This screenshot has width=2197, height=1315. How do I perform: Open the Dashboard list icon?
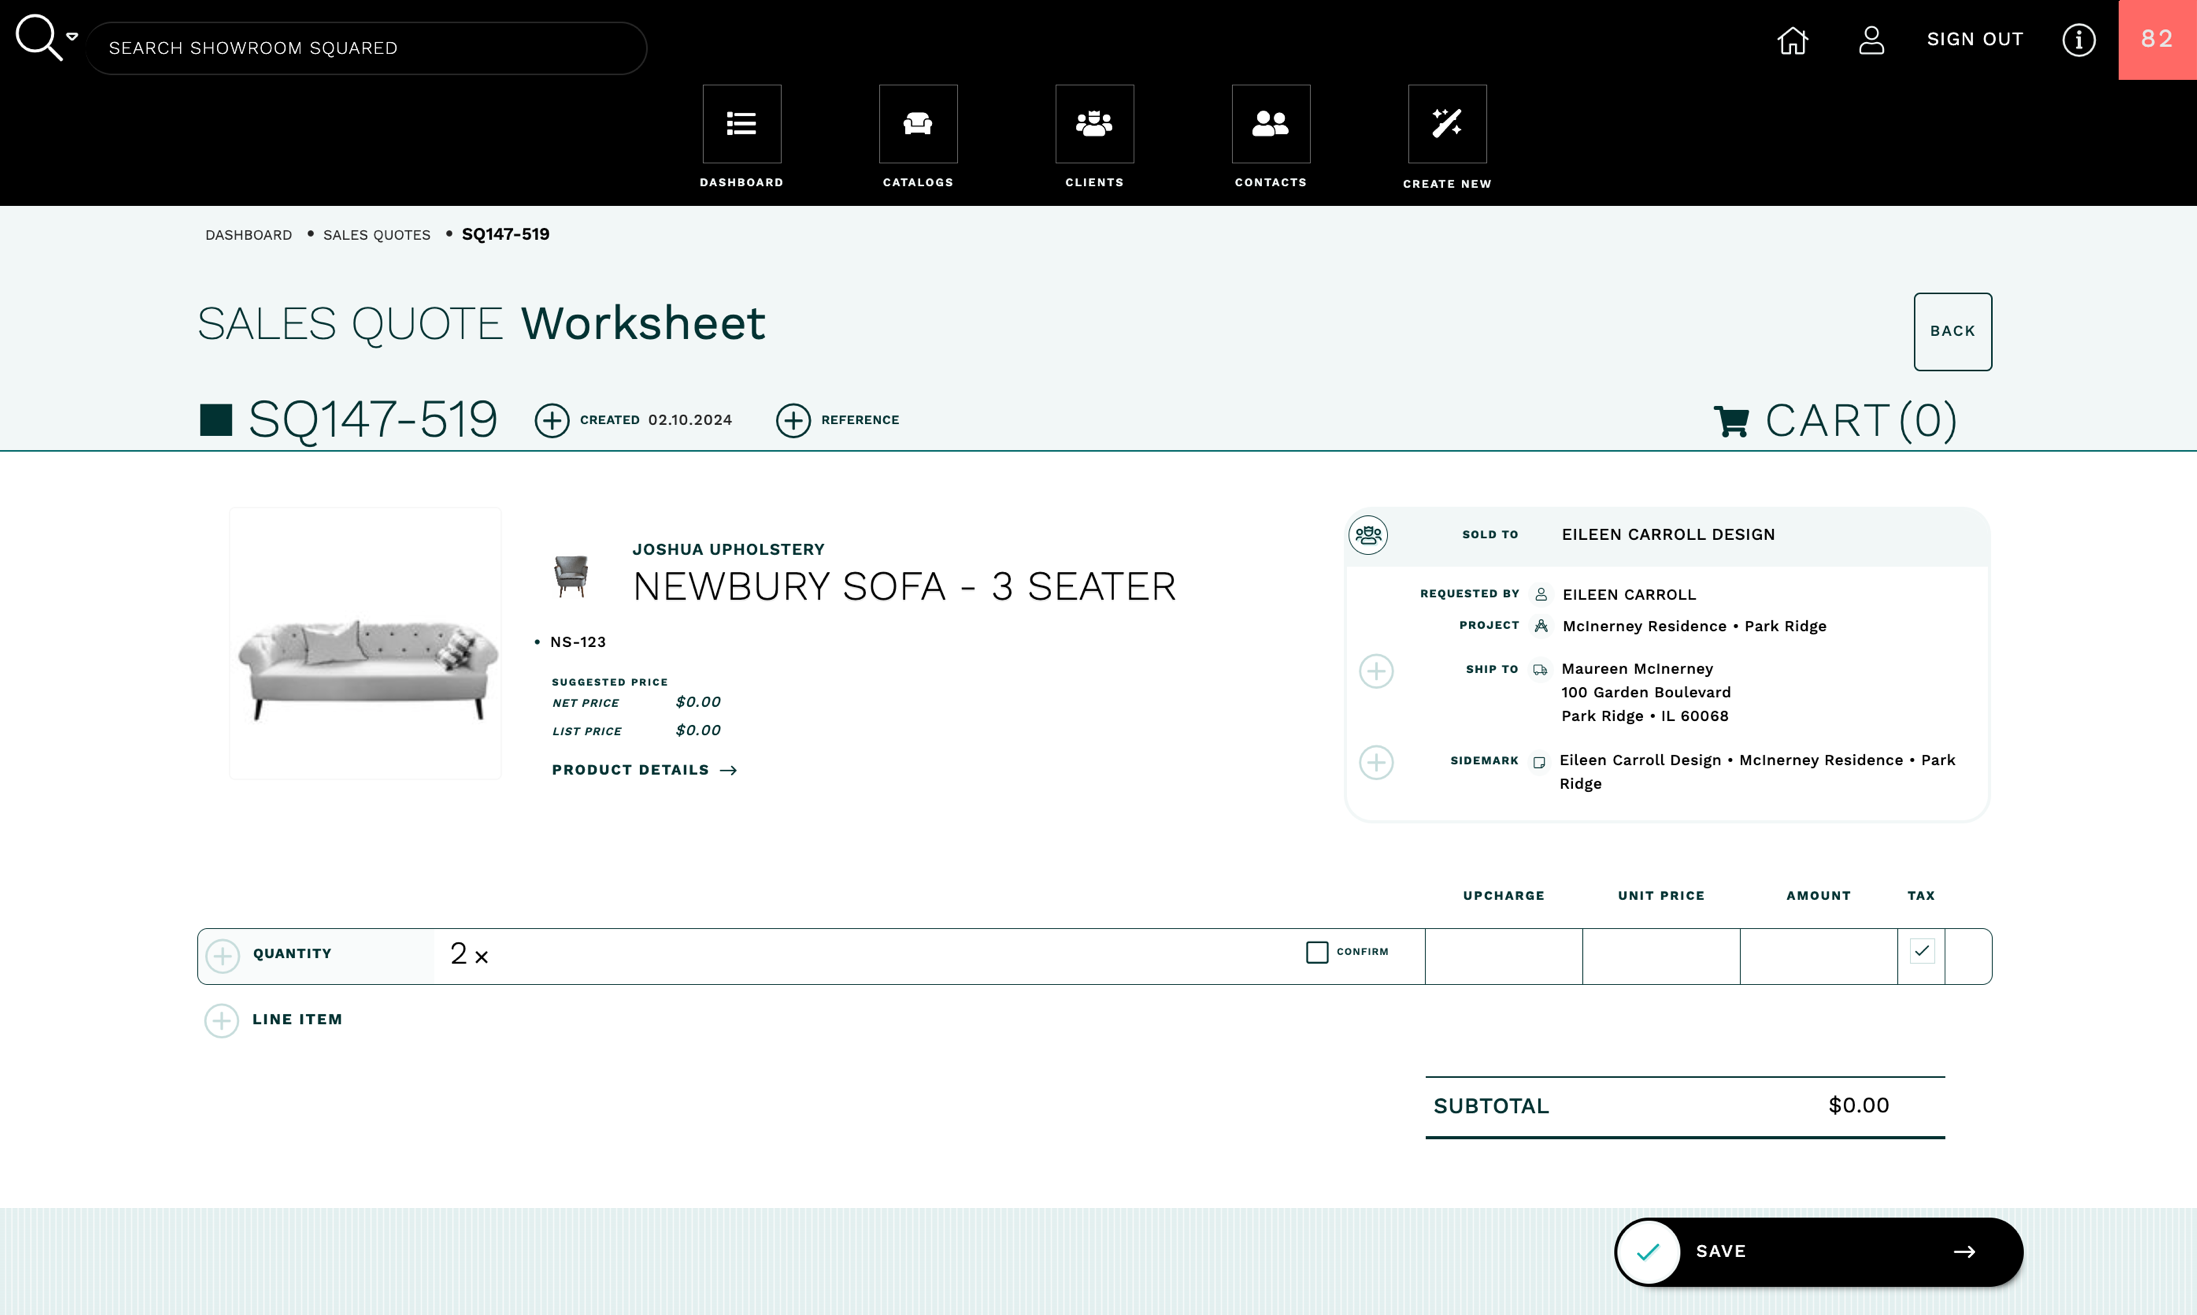(741, 124)
